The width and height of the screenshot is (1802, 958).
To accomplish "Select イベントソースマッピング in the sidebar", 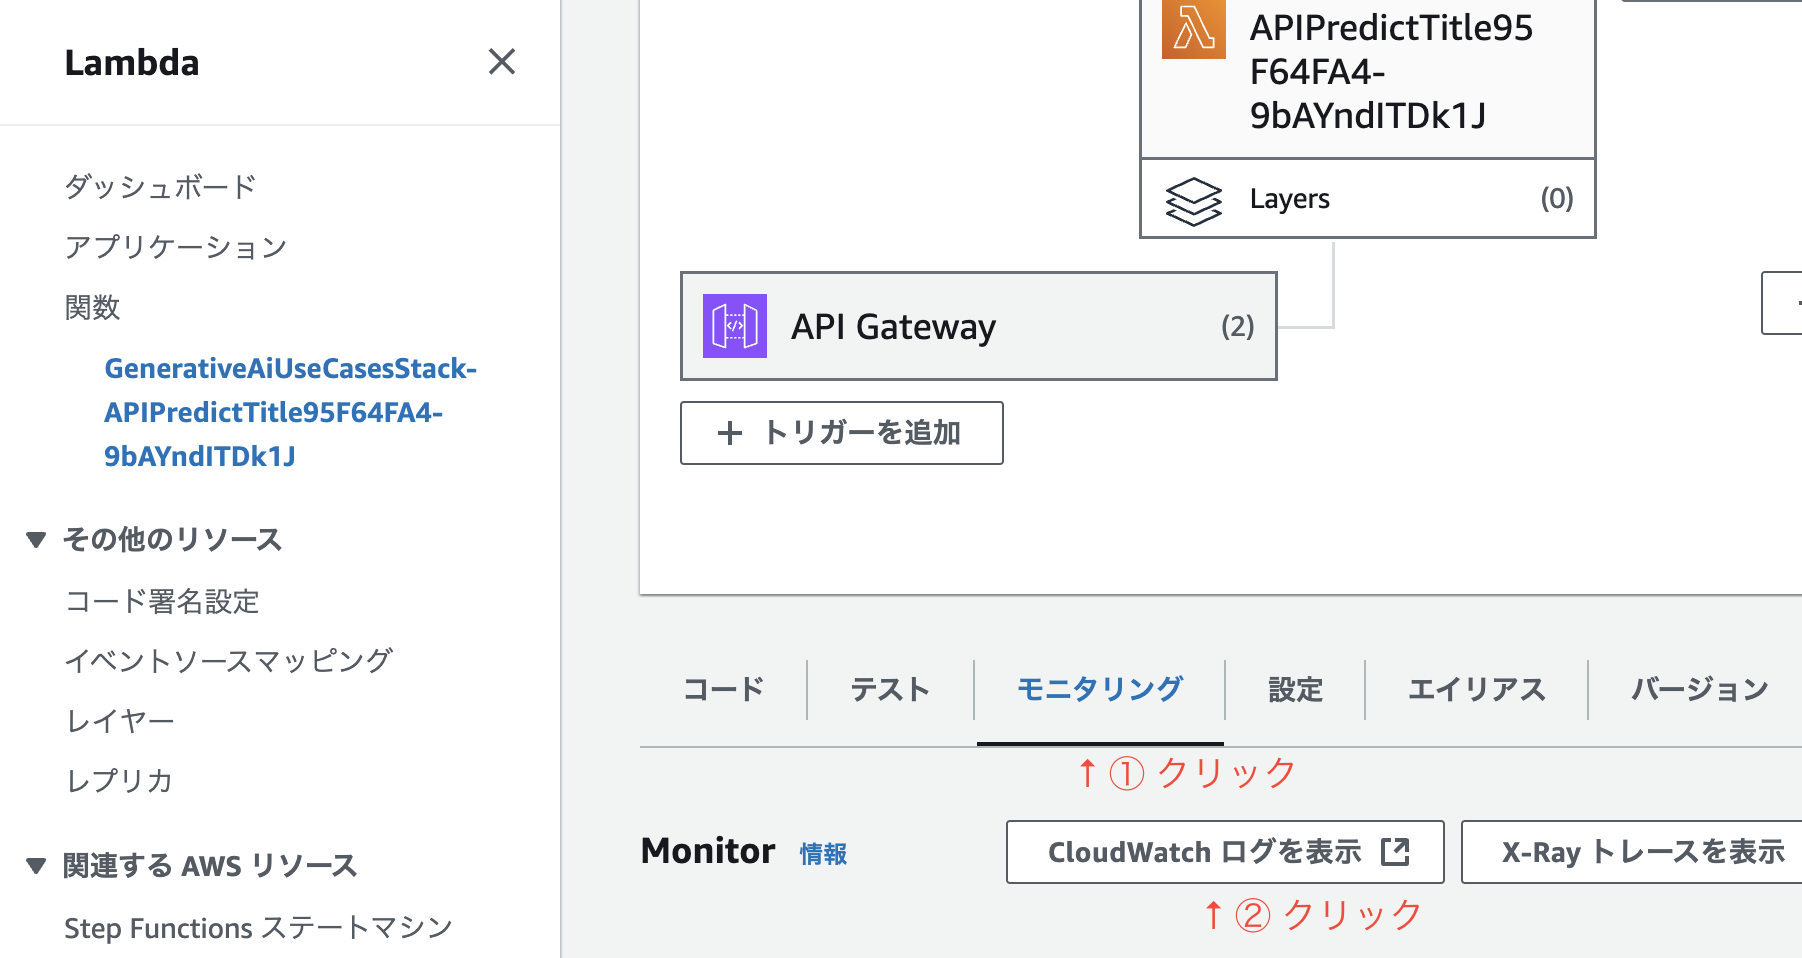I will [x=229, y=659].
